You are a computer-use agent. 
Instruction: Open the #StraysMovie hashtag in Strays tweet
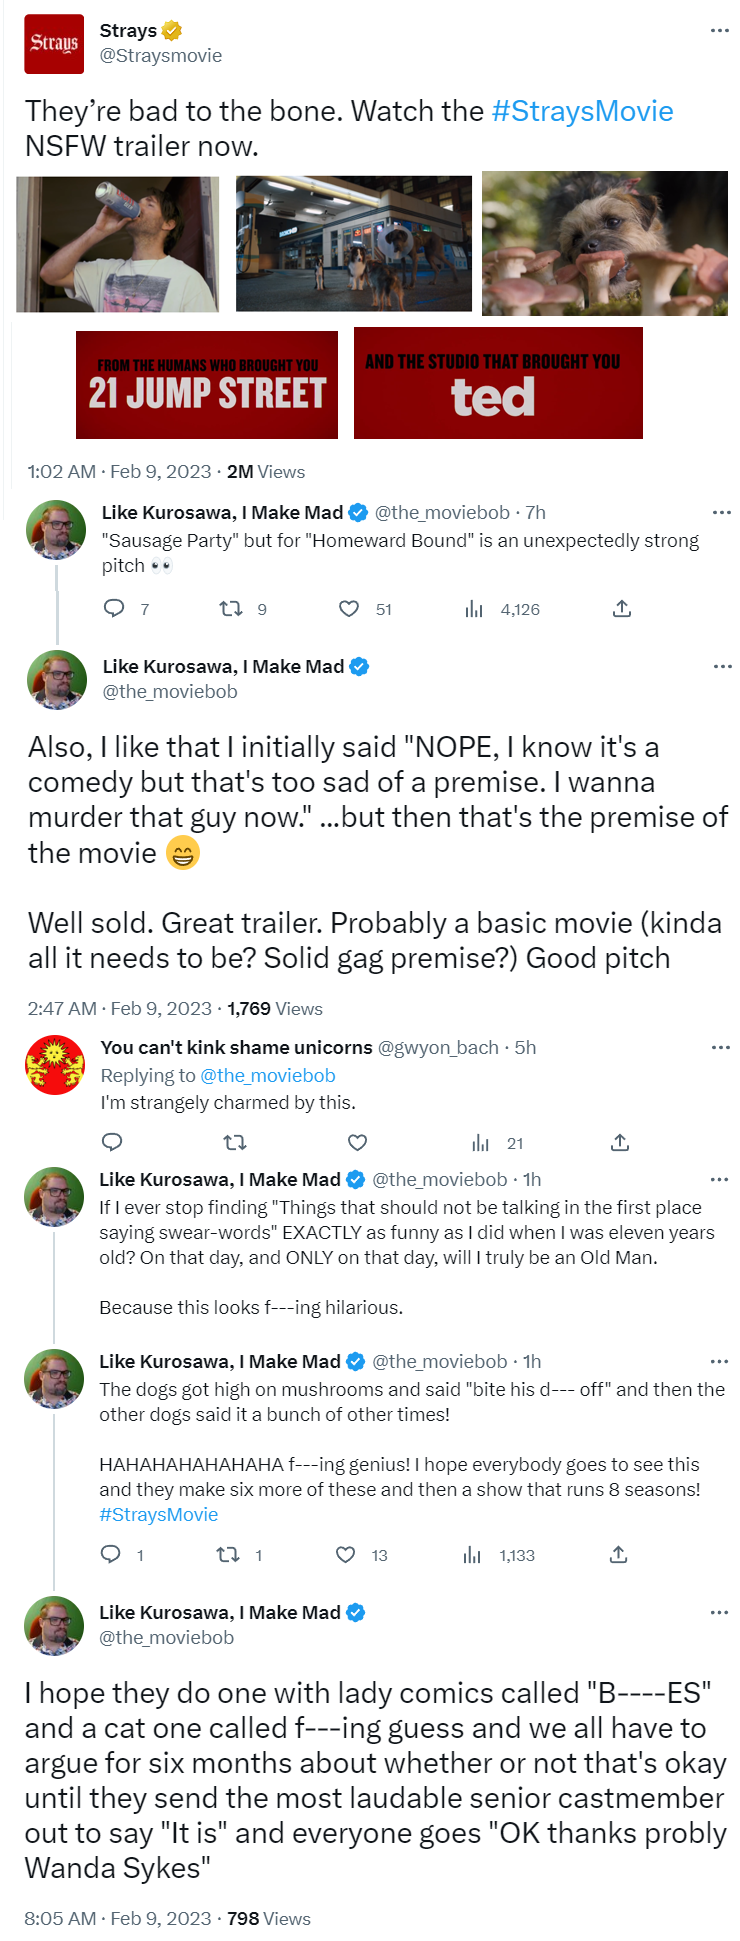tap(582, 111)
